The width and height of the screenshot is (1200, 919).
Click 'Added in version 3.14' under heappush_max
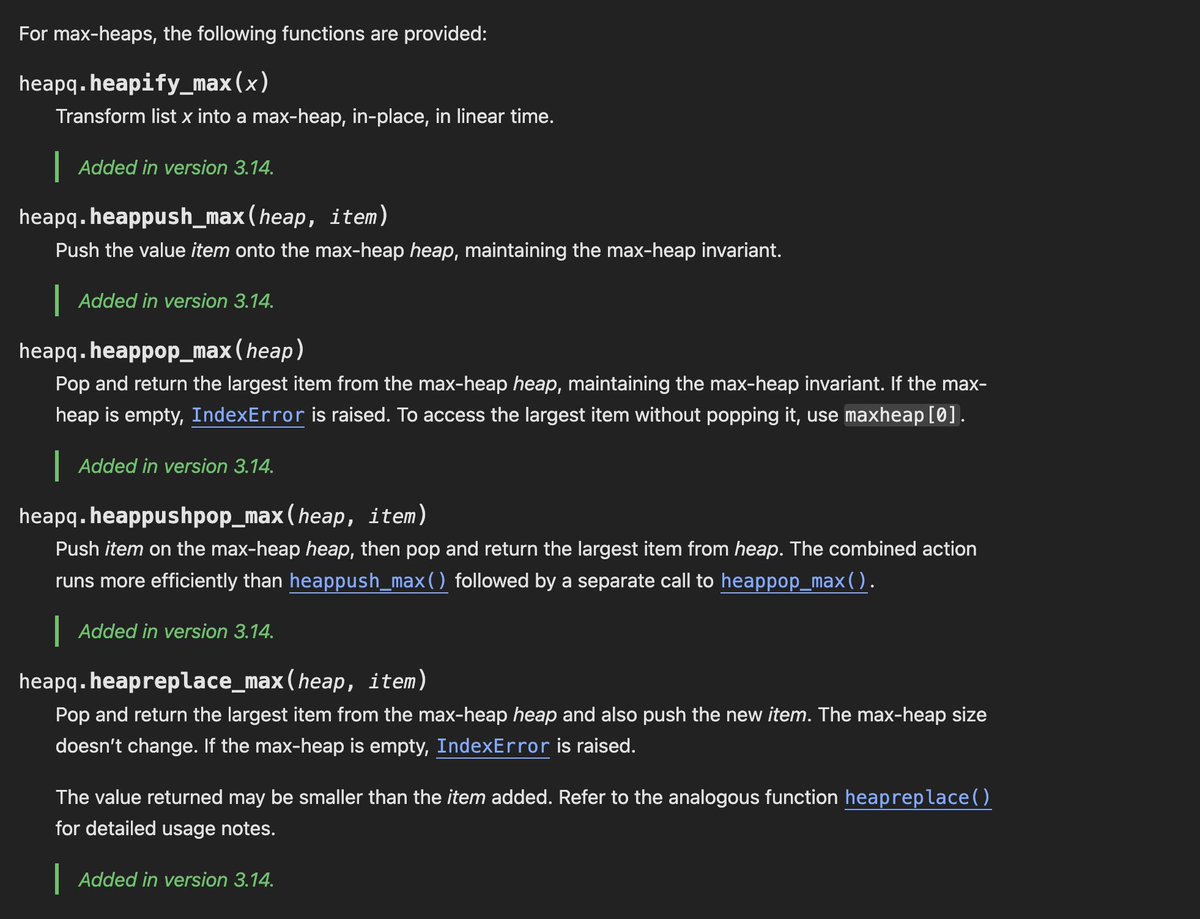pos(176,301)
